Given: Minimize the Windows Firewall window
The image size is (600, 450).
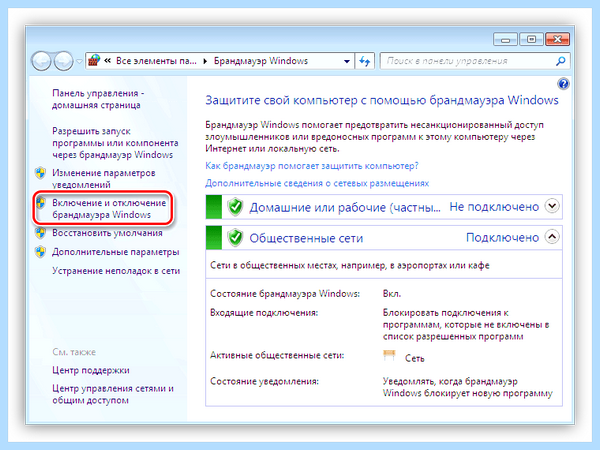Looking at the screenshot, I should click(505, 39).
